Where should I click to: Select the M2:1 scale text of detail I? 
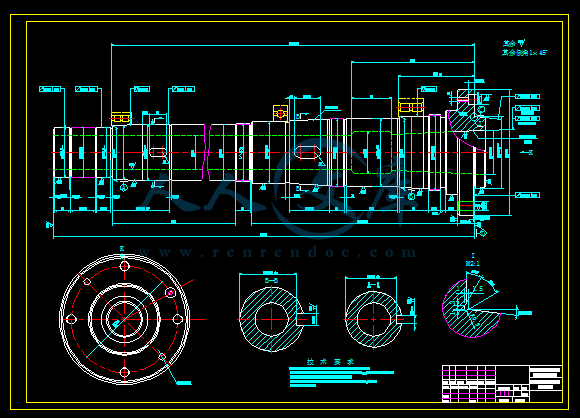point(472,264)
